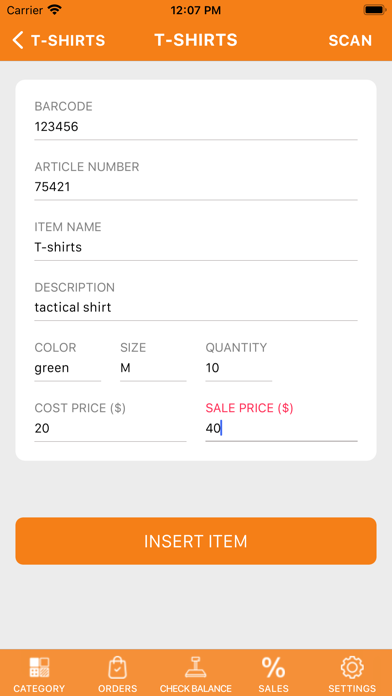Tap the INSERT ITEM button
Viewport: 392px width, 696px height.
(x=196, y=541)
